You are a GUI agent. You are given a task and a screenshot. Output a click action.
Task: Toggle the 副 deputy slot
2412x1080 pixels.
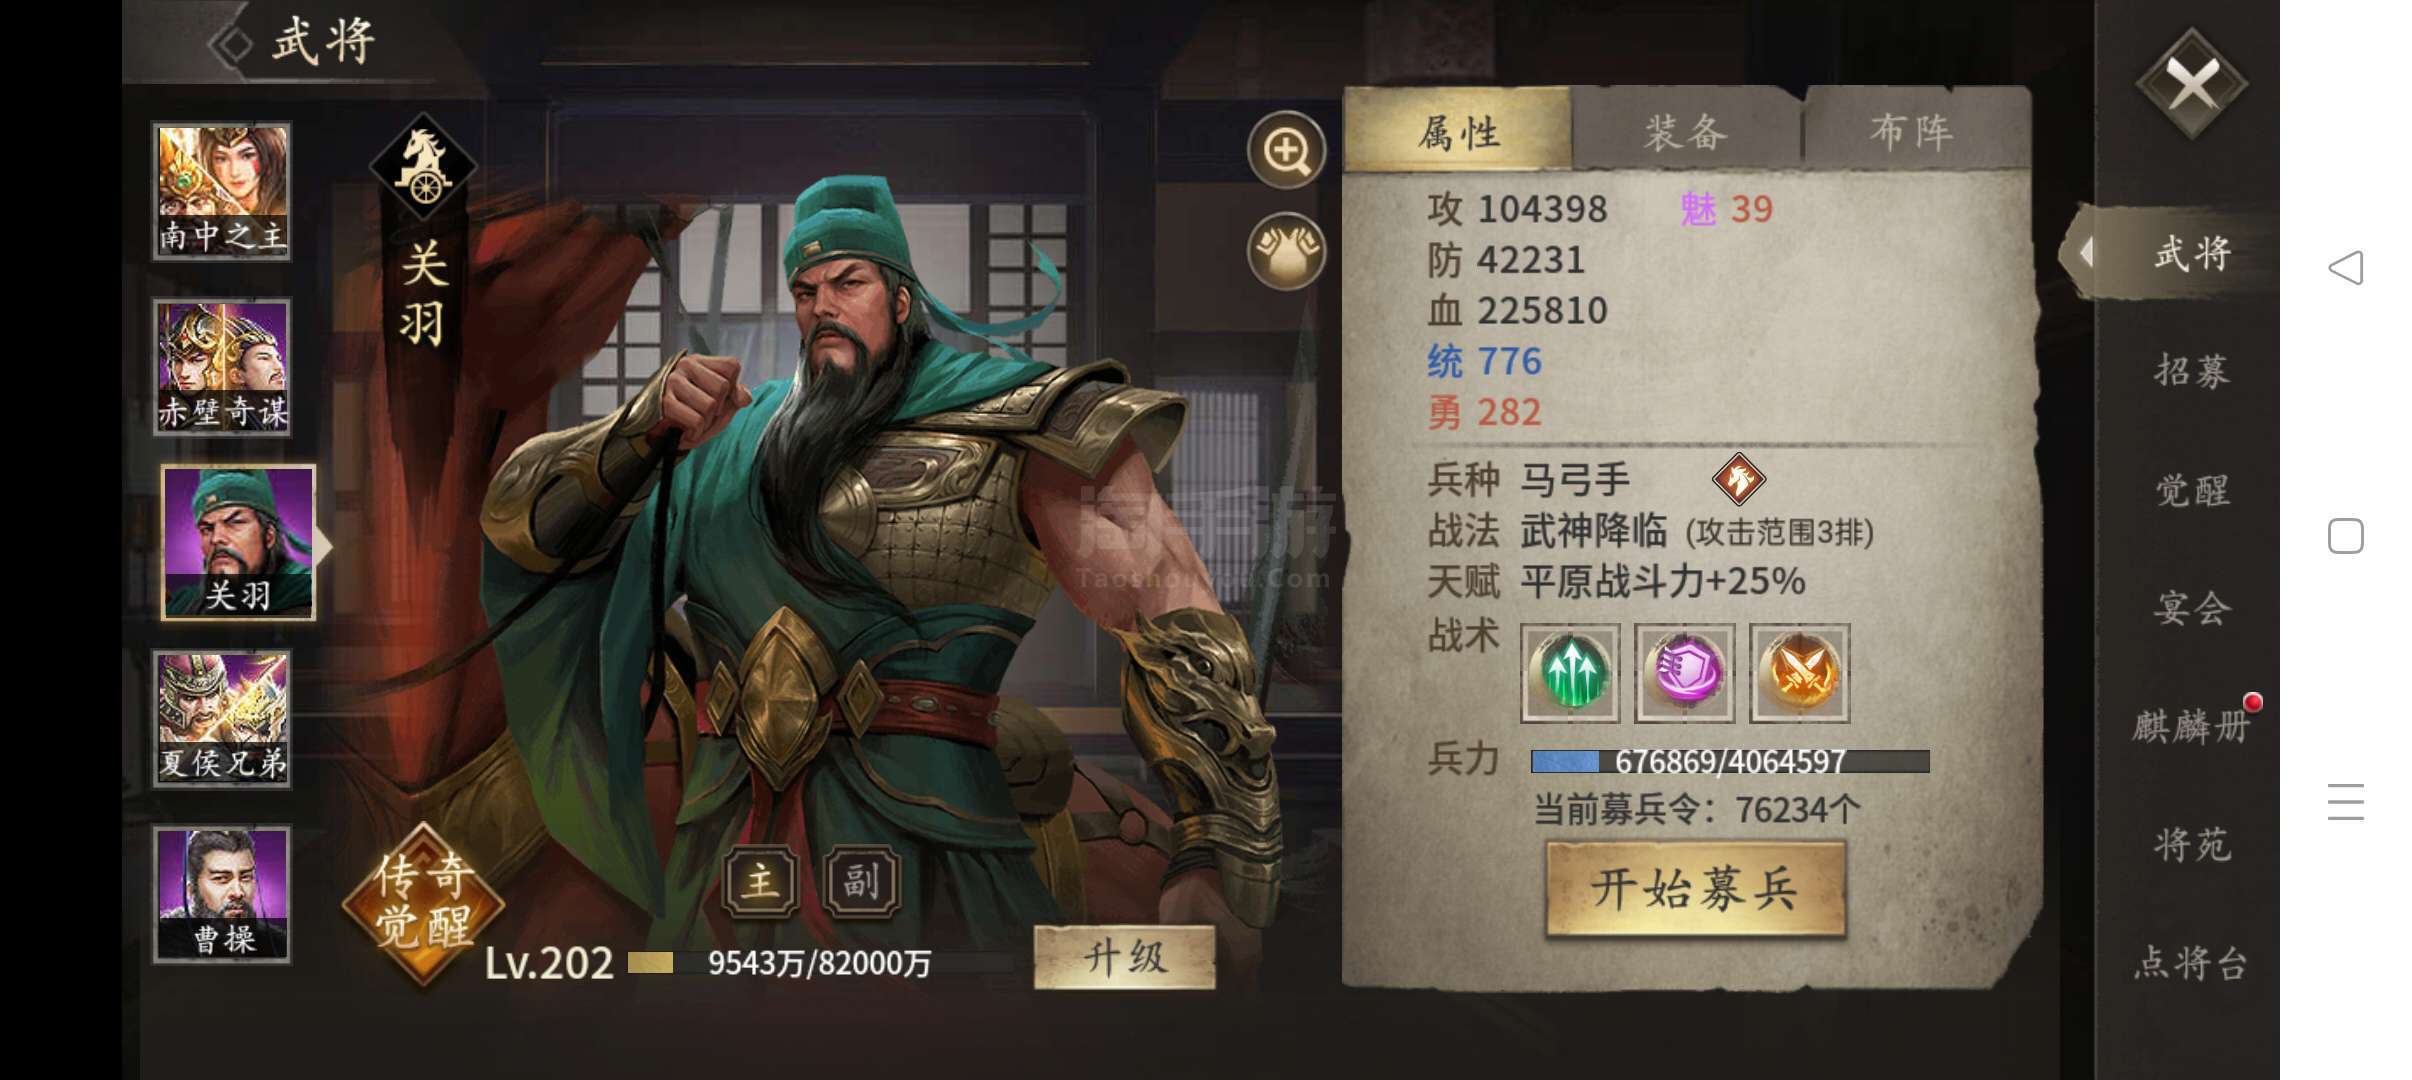click(861, 881)
